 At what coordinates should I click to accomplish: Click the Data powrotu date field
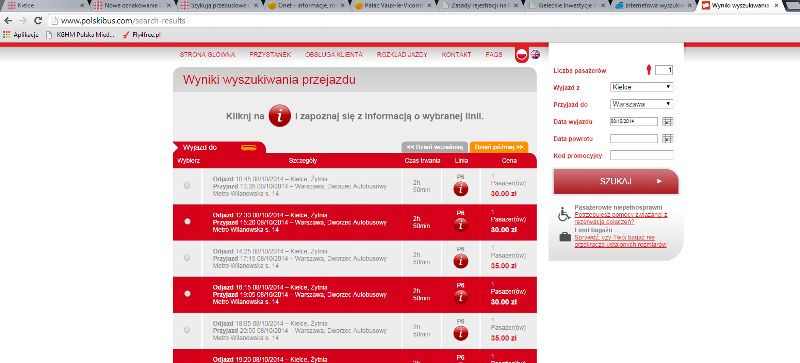[x=634, y=138]
